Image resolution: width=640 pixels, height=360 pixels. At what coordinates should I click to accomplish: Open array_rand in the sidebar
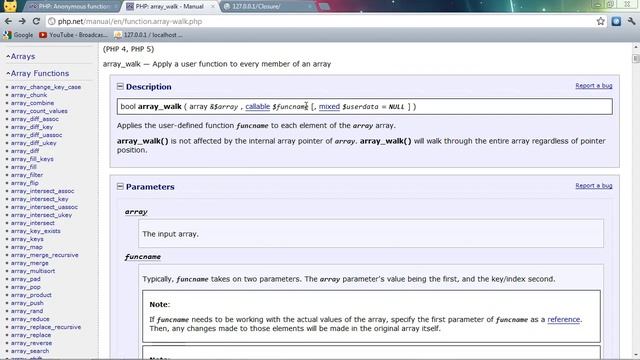tap(27, 311)
